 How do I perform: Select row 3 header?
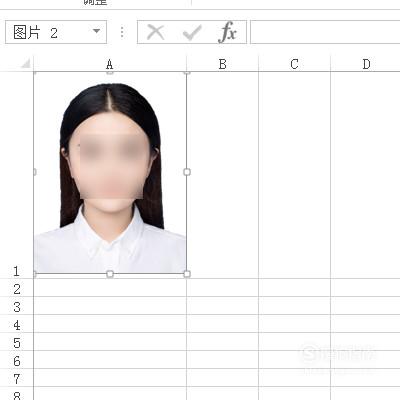(17, 306)
